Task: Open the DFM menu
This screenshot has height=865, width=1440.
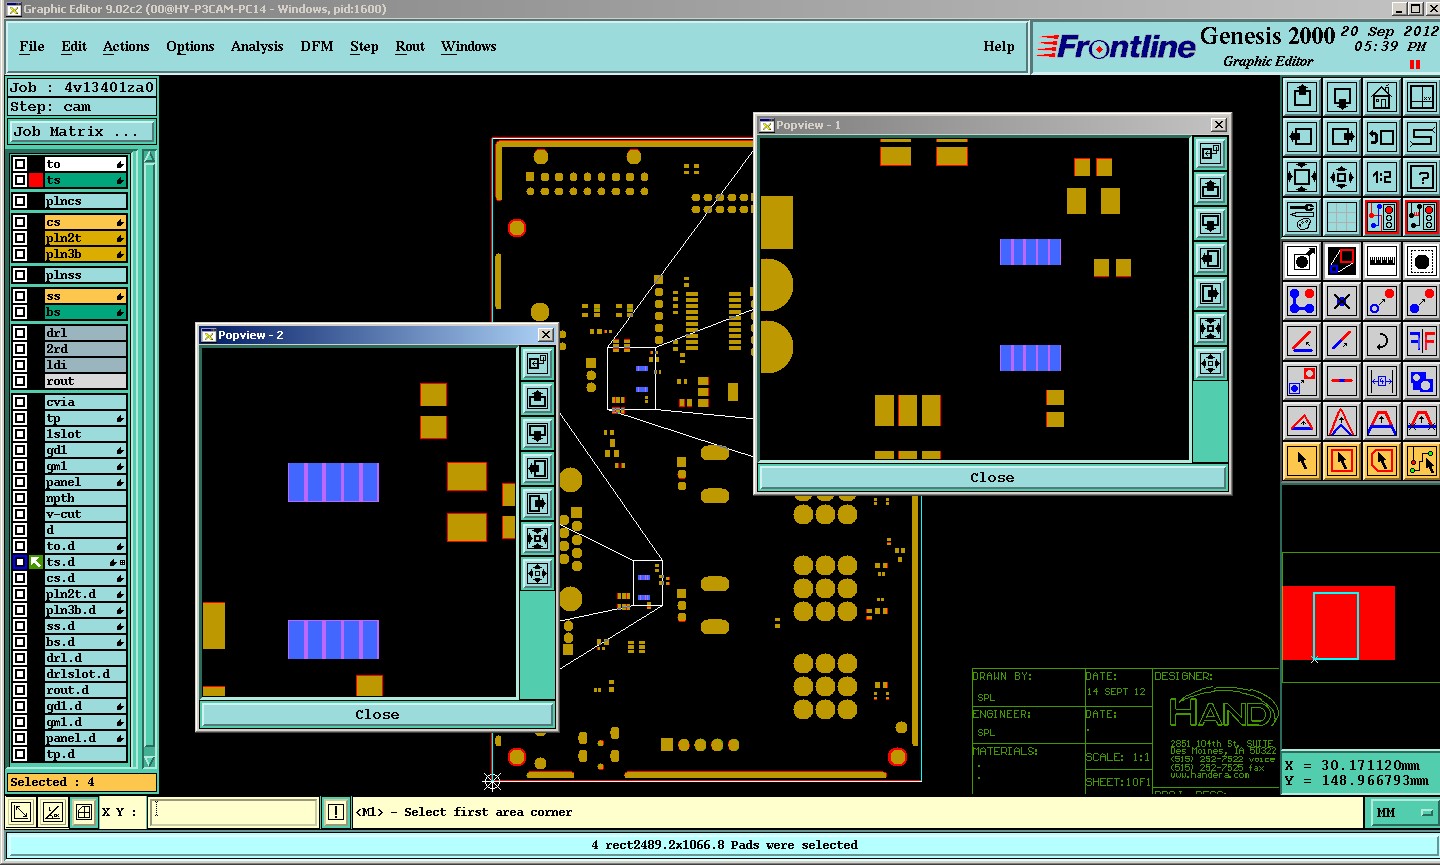Action: pyautogui.click(x=317, y=46)
